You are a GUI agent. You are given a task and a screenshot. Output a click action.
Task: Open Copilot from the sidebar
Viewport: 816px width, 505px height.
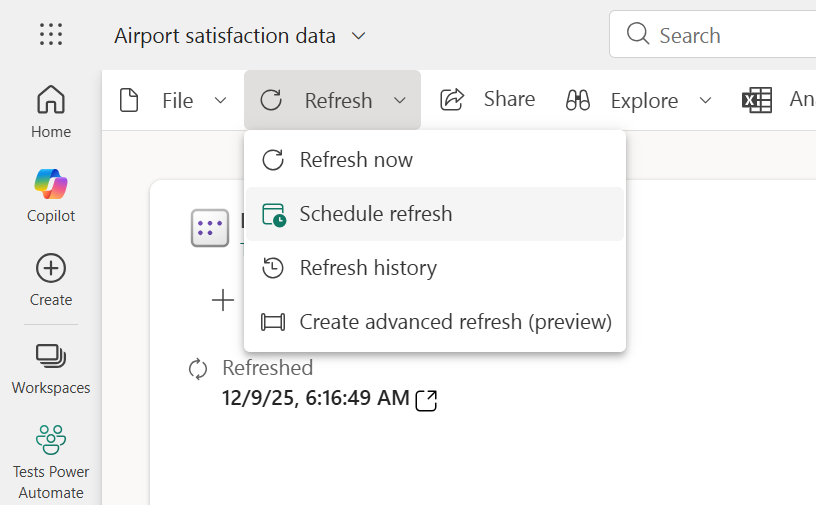click(x=51, y=196)
